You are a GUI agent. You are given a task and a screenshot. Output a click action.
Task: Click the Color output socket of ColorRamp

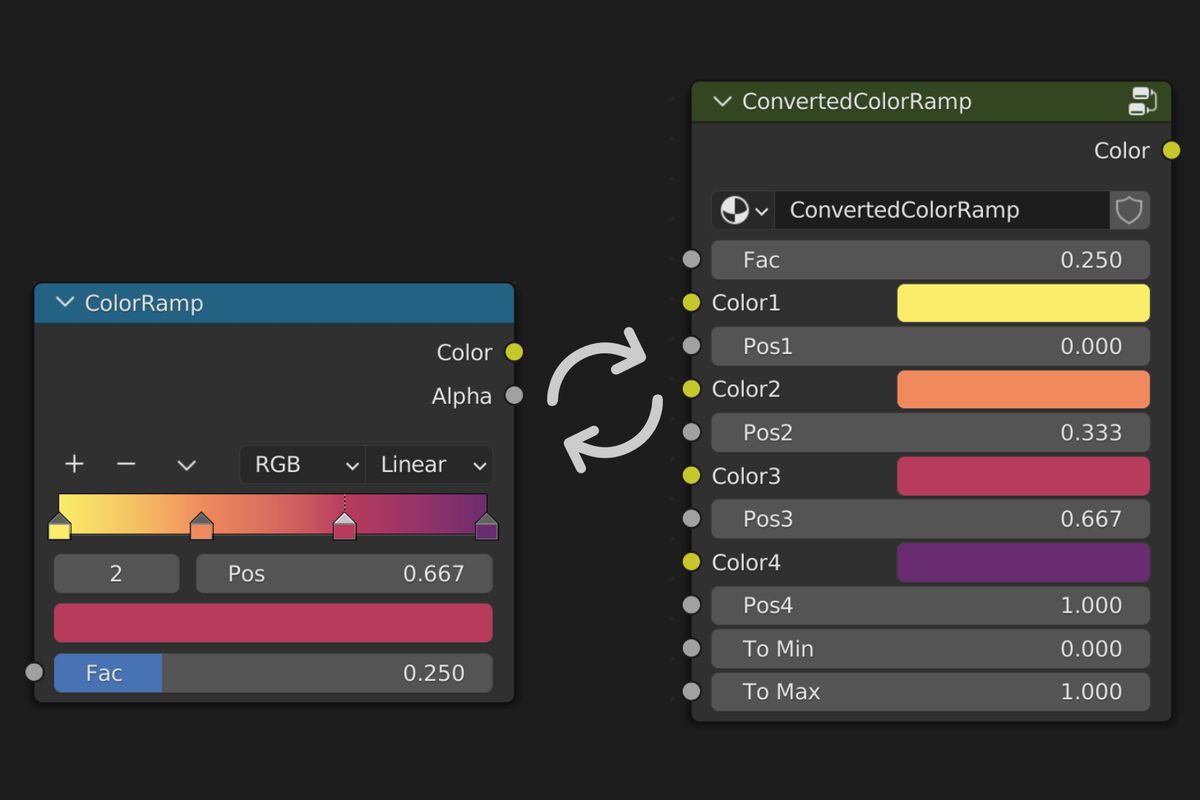click(x=514, y=352)
